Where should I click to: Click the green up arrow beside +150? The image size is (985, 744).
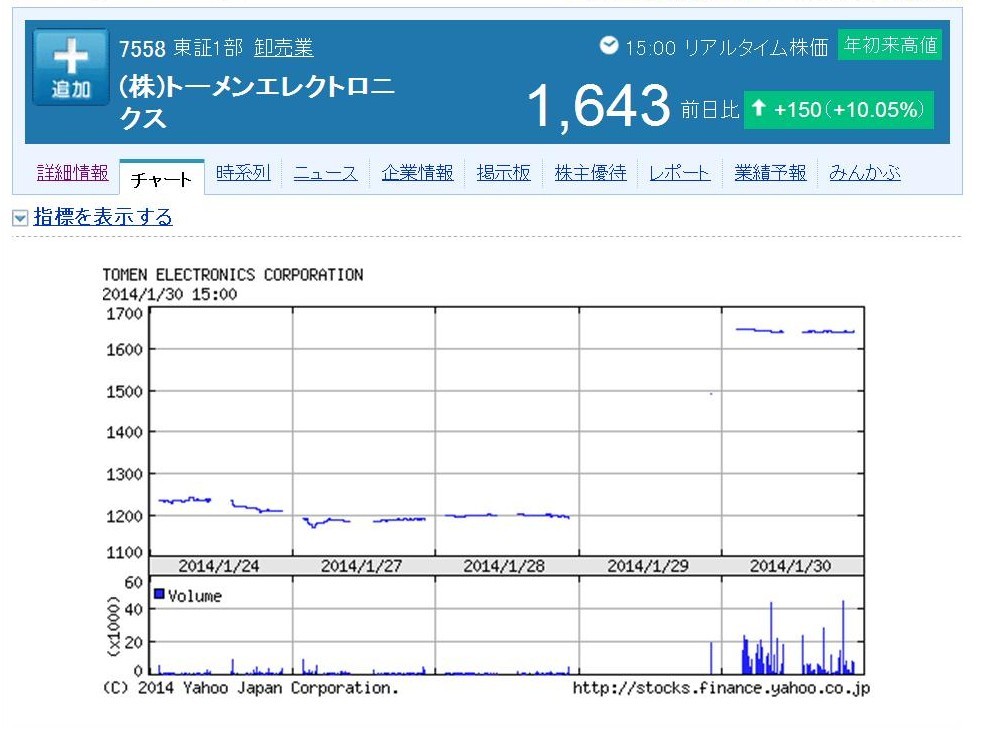pyautogui.click(x=758, y=108)
